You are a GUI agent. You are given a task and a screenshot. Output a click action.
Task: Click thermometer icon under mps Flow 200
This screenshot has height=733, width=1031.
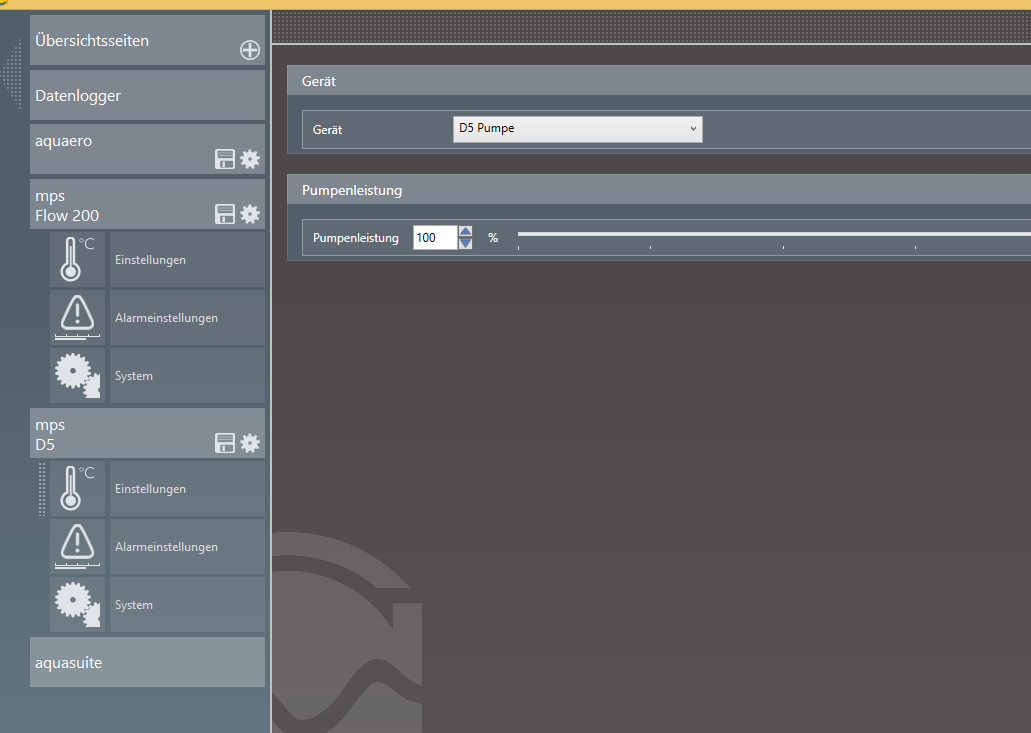[77, 260]
